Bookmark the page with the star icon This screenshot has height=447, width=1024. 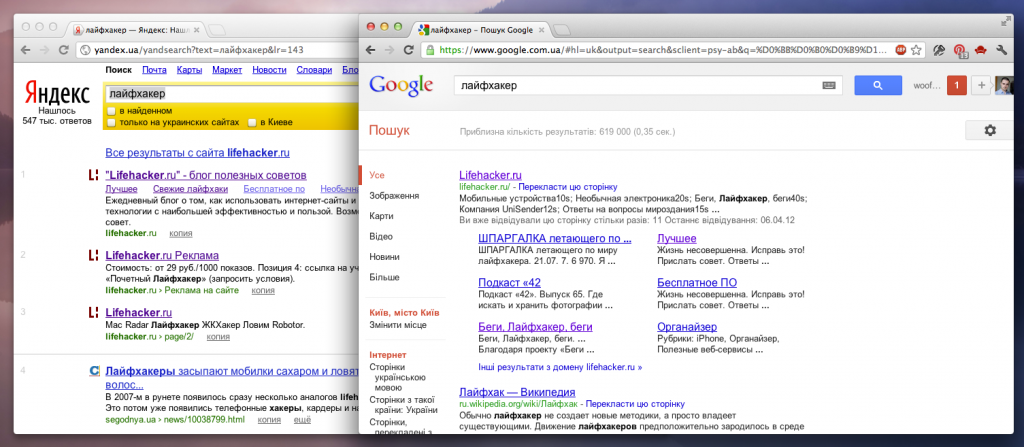point(916,50)
